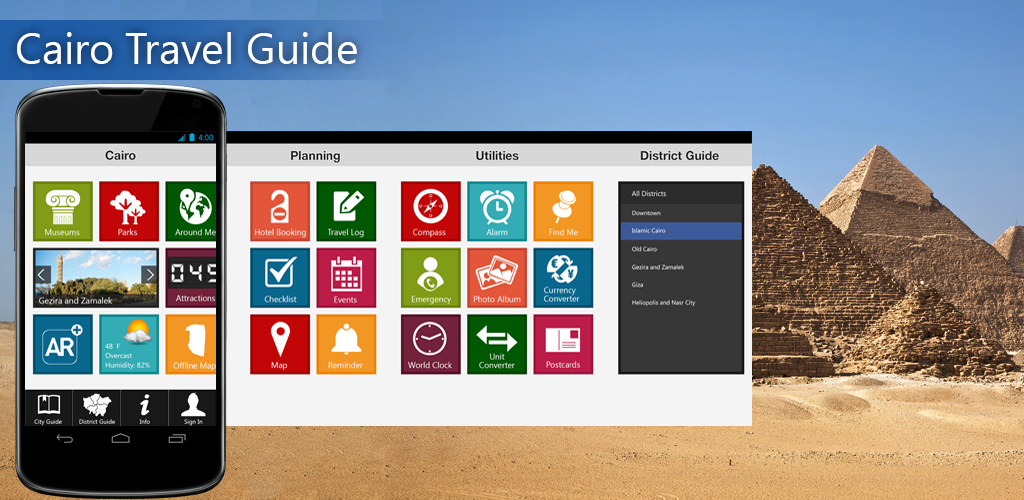1024x500 pixels.
Task: Tap the Android recent apps button
Action: (177, 439)
